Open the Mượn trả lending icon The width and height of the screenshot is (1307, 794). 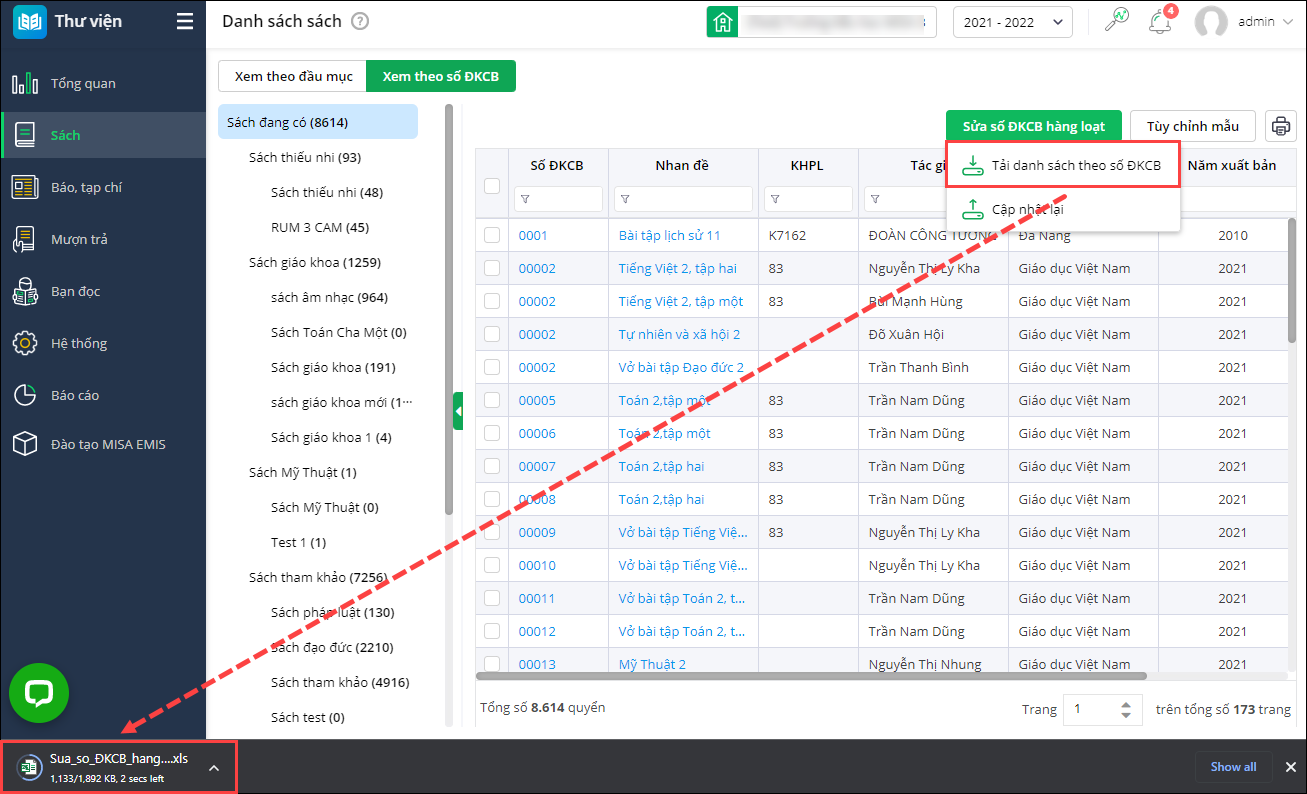[25, 239]
